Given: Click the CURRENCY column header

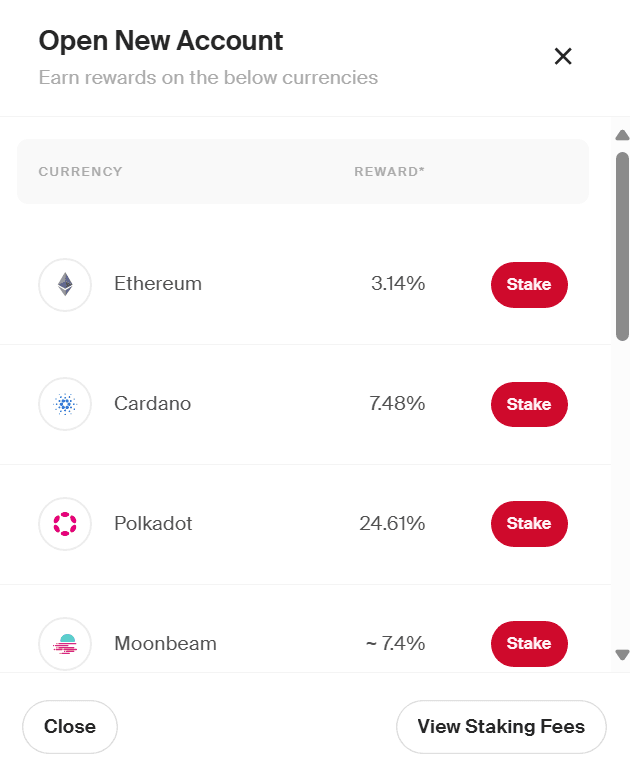Looking at the screenshot, I should 81,171.
